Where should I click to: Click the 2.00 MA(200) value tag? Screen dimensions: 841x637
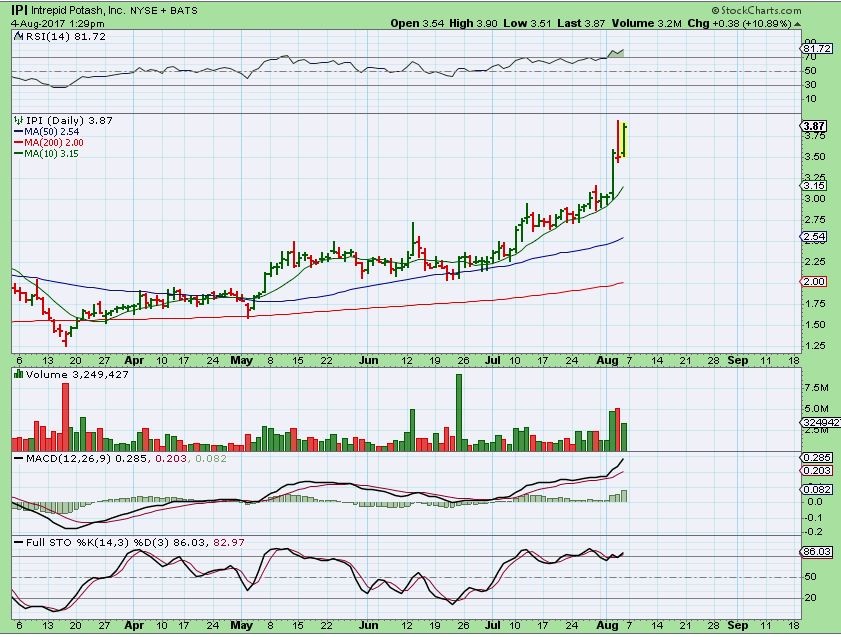point(813,282)
